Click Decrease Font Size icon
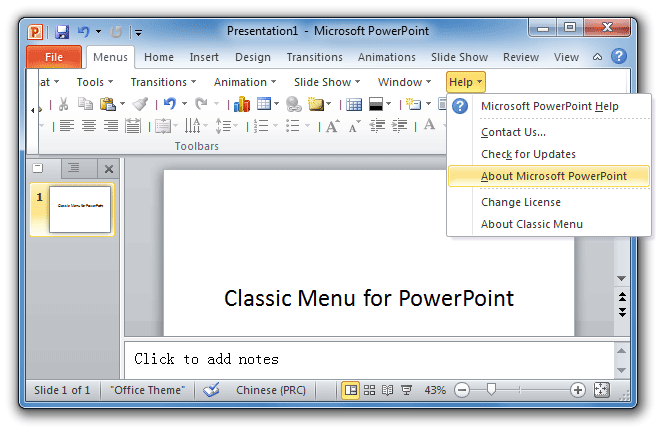Viewport: 661px width, 433px height. coord(355,126)
